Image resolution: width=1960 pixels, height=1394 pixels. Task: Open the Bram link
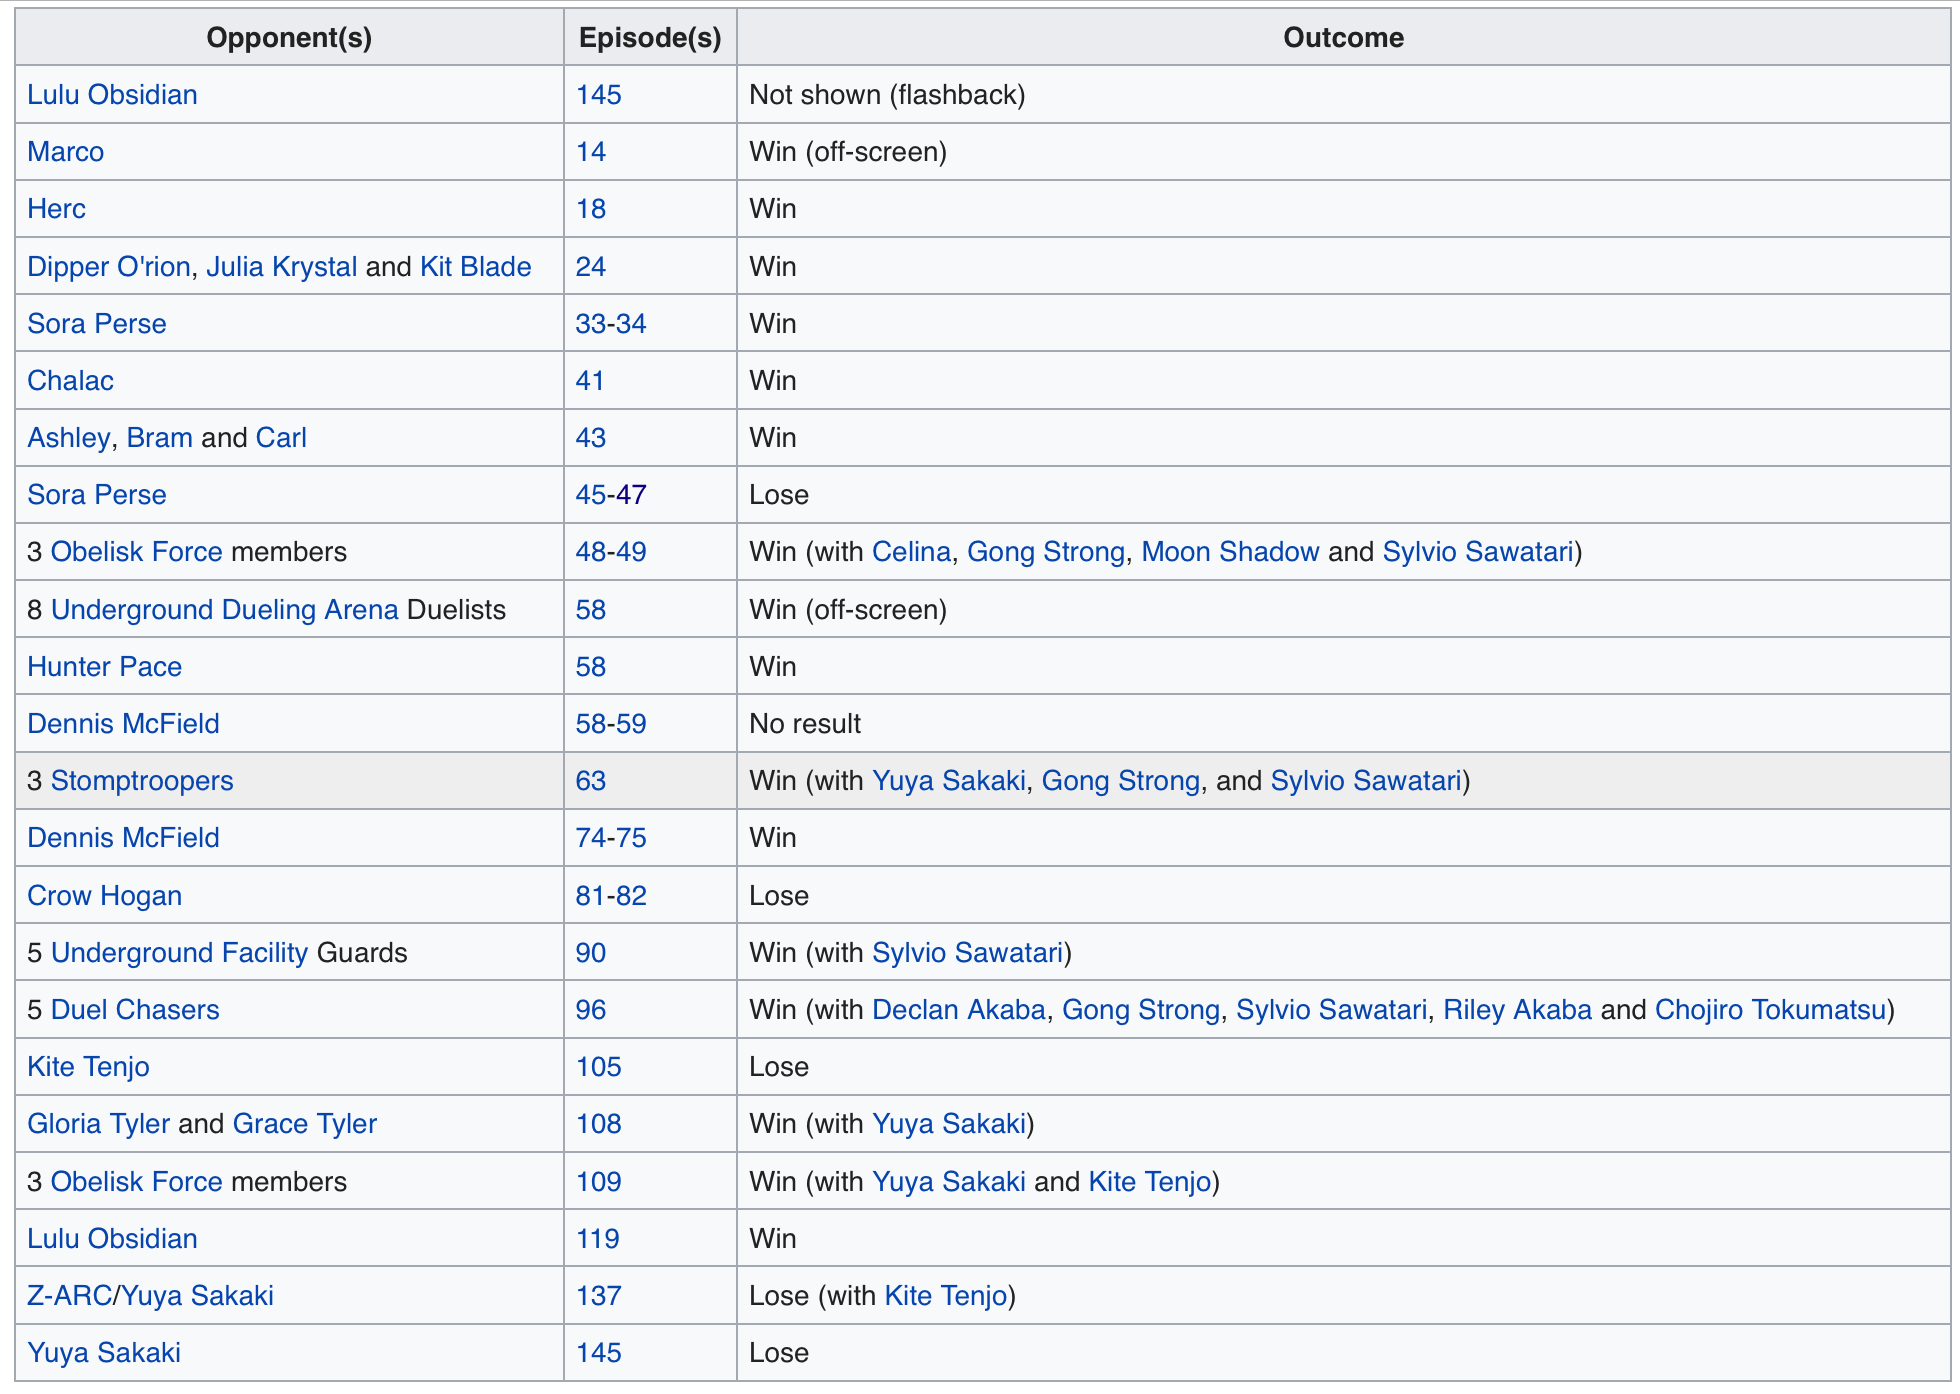tap(159, 438)
